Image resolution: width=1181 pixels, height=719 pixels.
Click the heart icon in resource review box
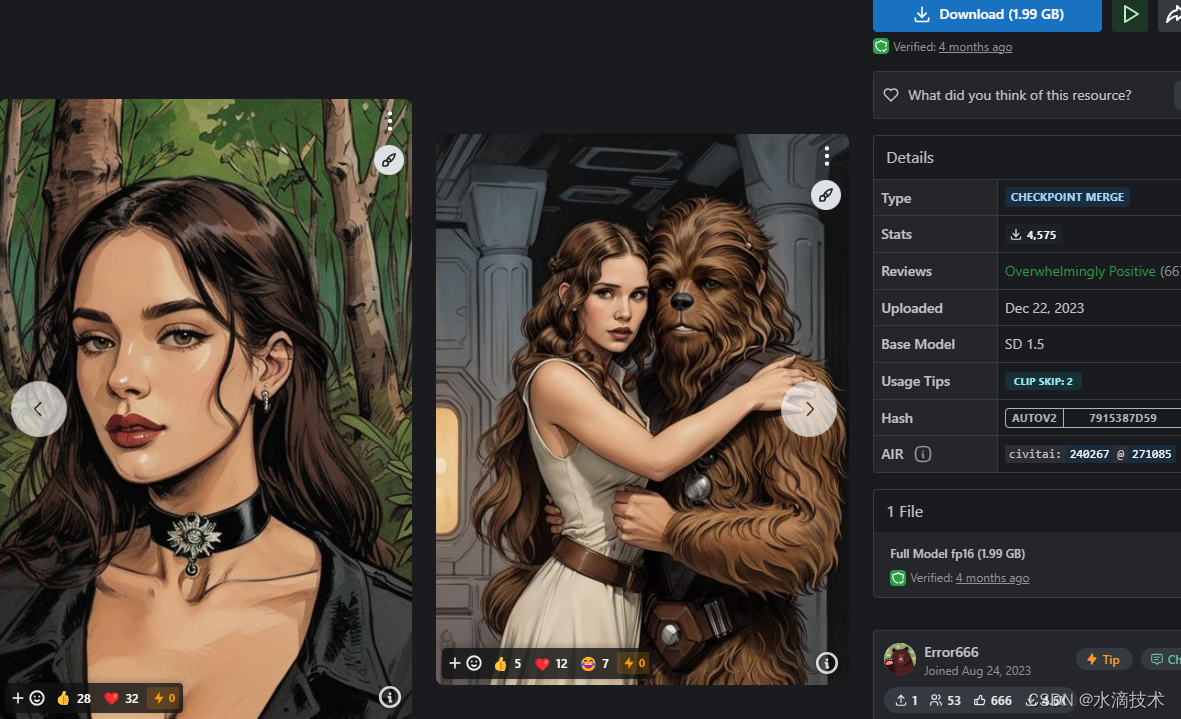[x=891, y=95]
